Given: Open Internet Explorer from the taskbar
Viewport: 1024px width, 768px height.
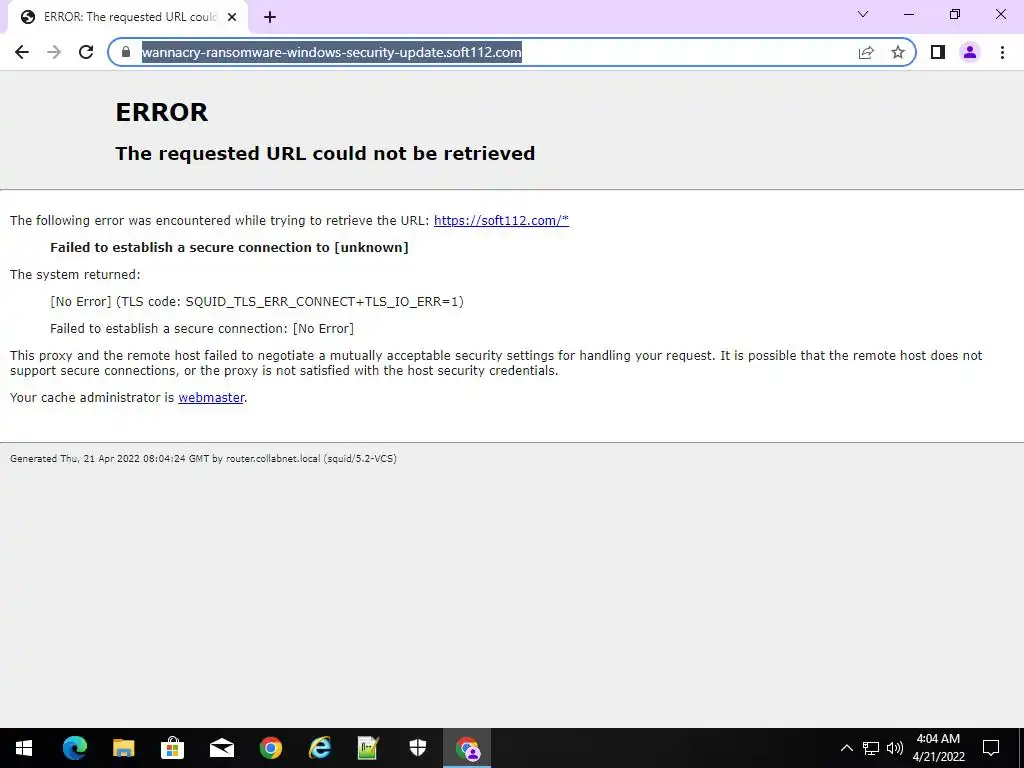Looking at the screenshot, I should coord(319,748).
